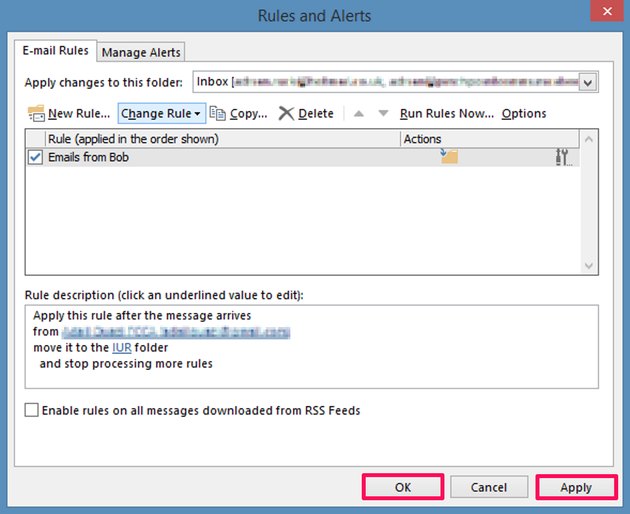Click the IUR folder link

(x=122, y=347)
